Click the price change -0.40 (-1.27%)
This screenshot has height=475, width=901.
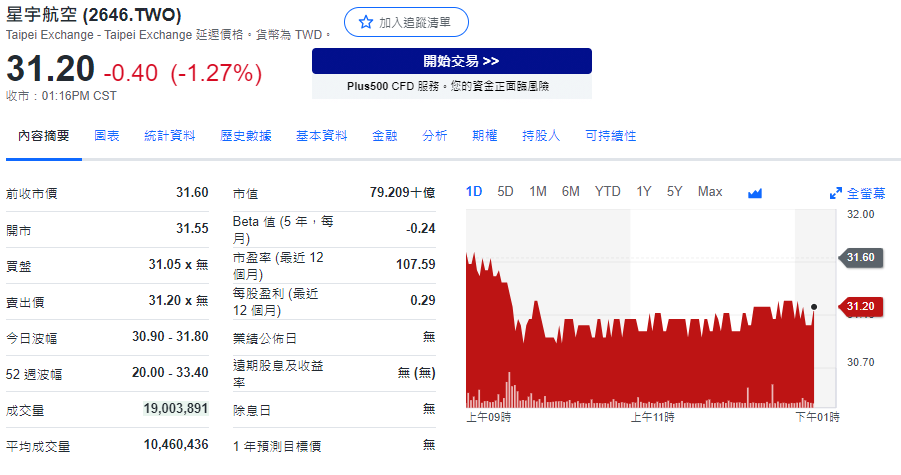(183, 73)
